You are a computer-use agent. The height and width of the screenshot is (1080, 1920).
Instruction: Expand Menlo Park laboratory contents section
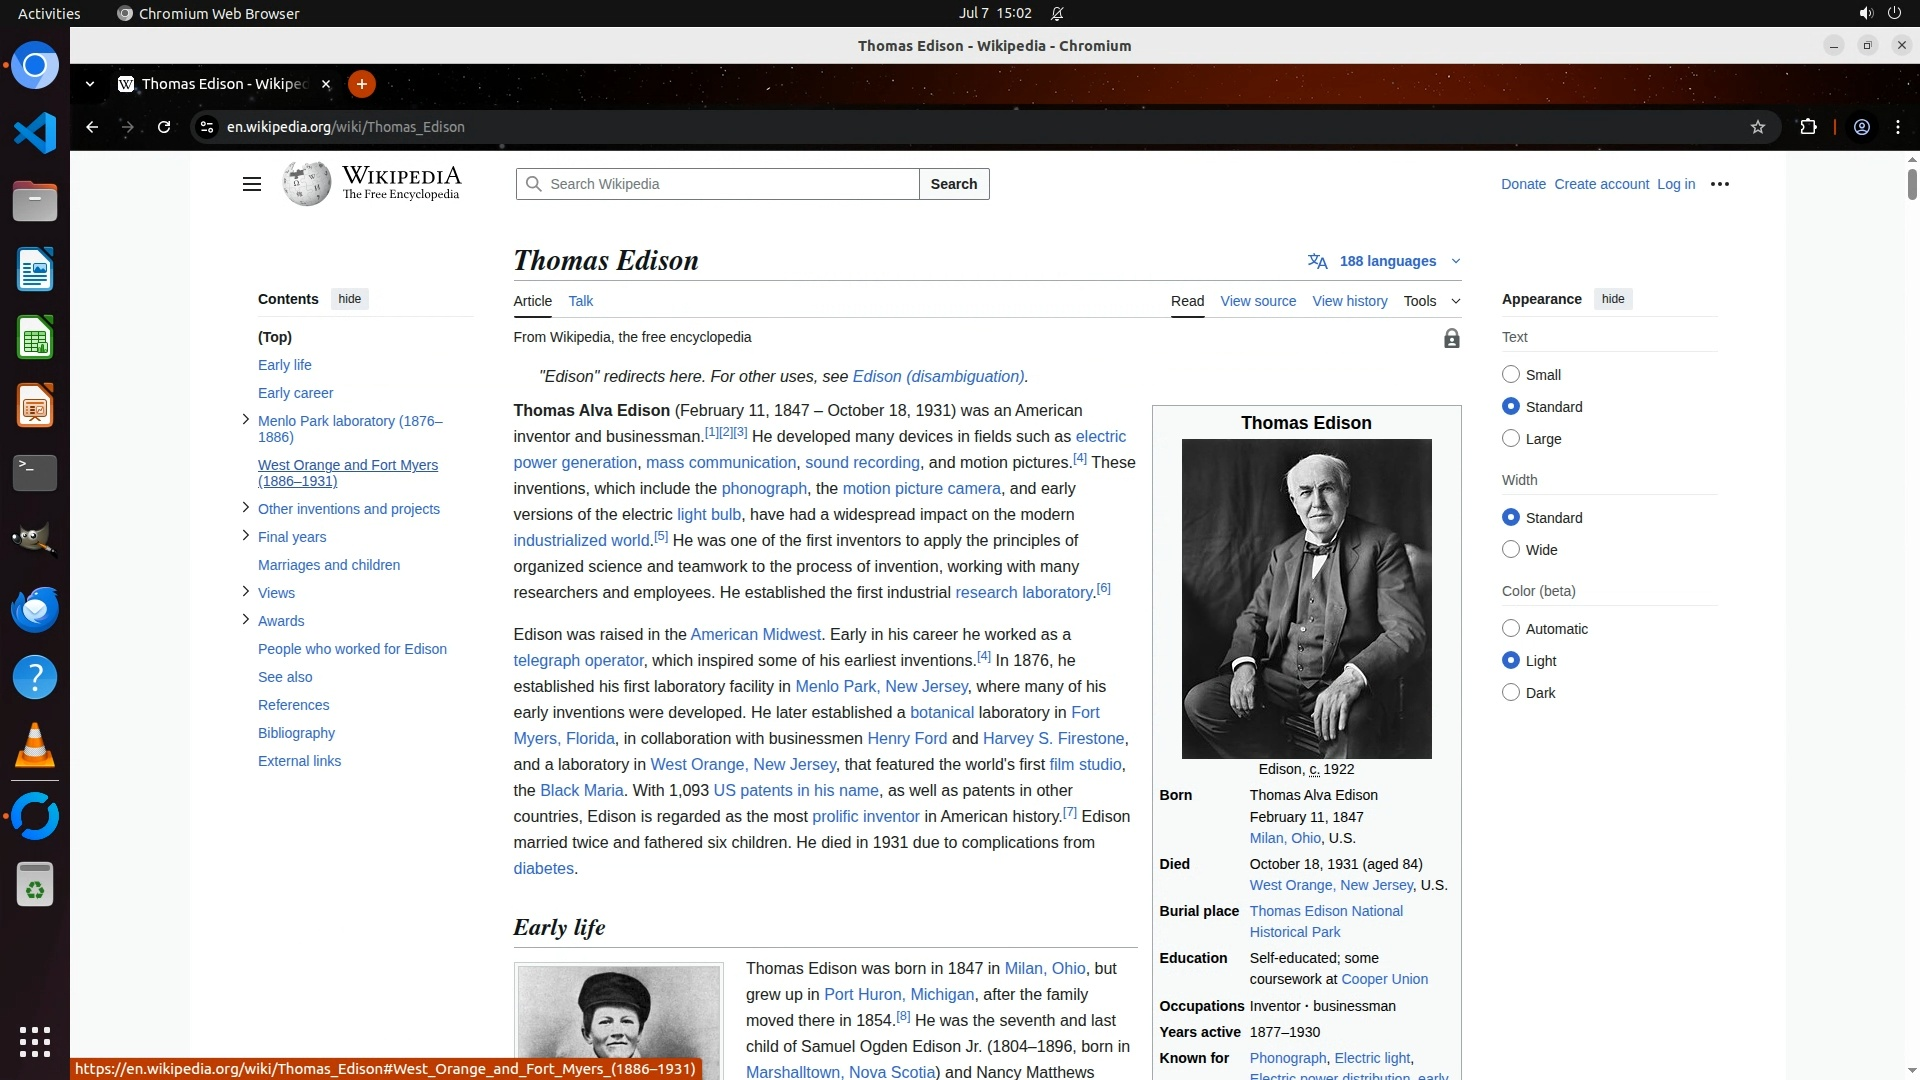tap(245, 420)
